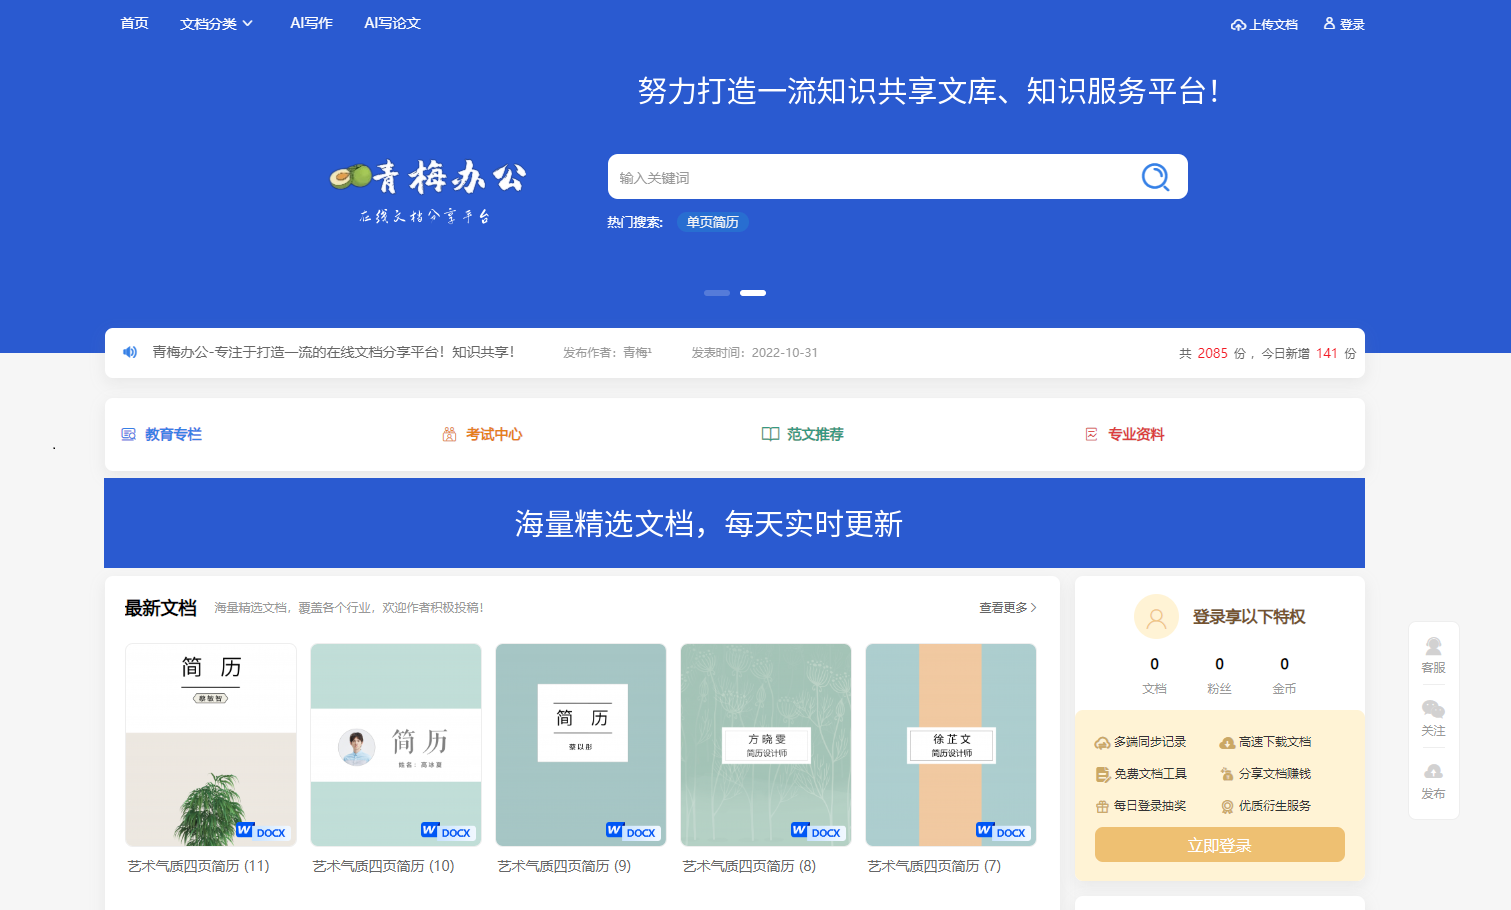Expand the 文档分类 dropdown menu
This screenshot has width=1511, height=910.
click(x=216, y=24)
